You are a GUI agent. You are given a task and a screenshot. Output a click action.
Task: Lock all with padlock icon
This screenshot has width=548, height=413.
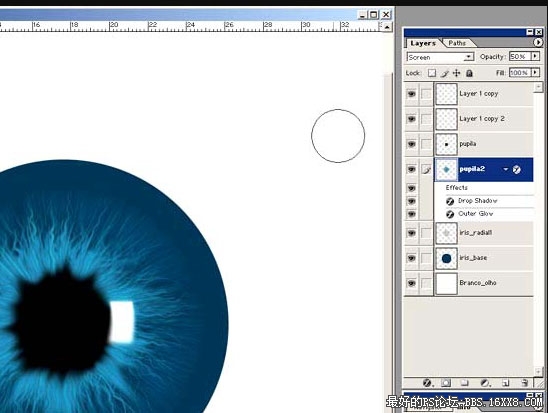tap(469, 73)
